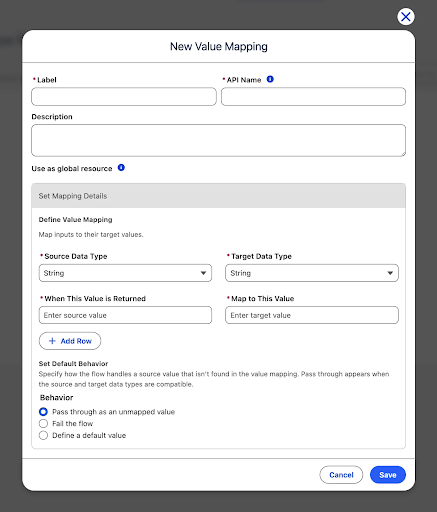Click the global resource info icon
This screenshot has width=437, height=512.
point(121,167)
